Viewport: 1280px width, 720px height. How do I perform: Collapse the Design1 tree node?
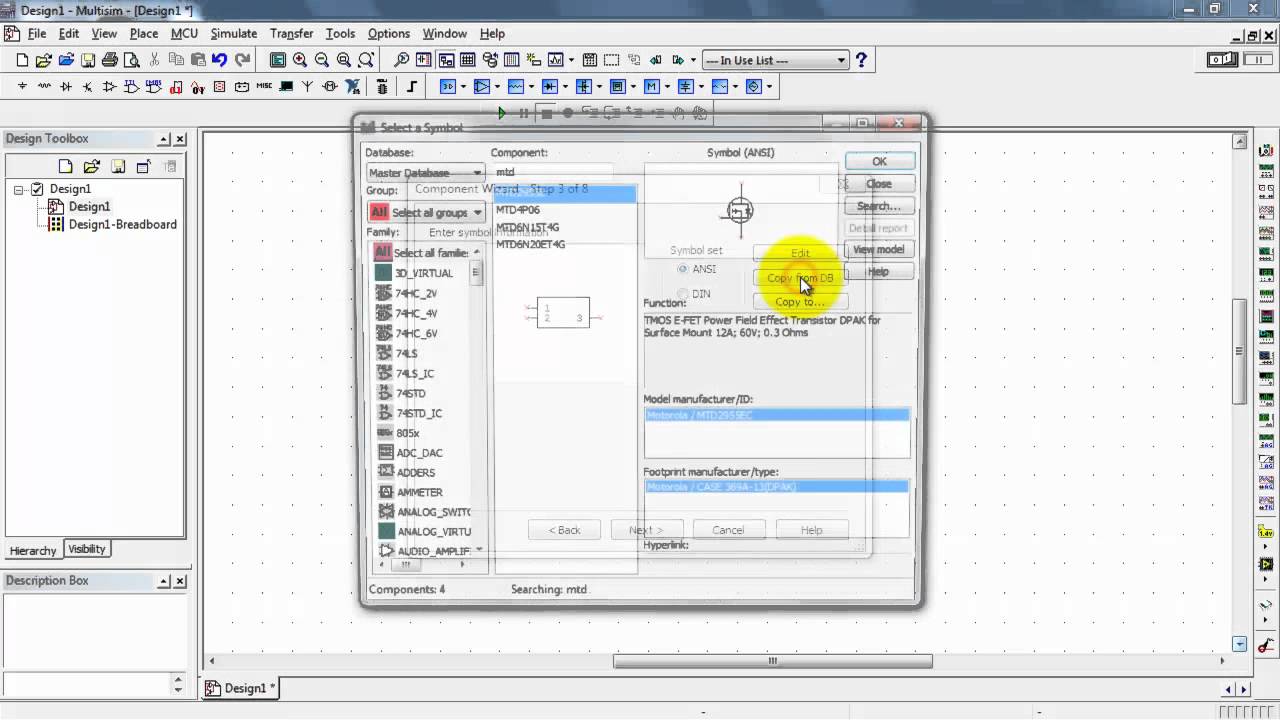(x=19, y=189)
